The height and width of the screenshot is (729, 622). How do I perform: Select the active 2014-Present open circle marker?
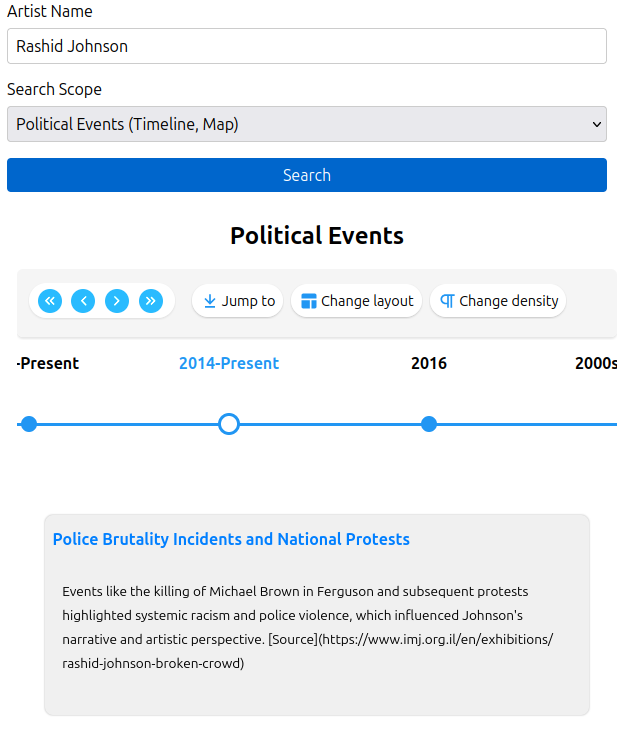[229, 424]
